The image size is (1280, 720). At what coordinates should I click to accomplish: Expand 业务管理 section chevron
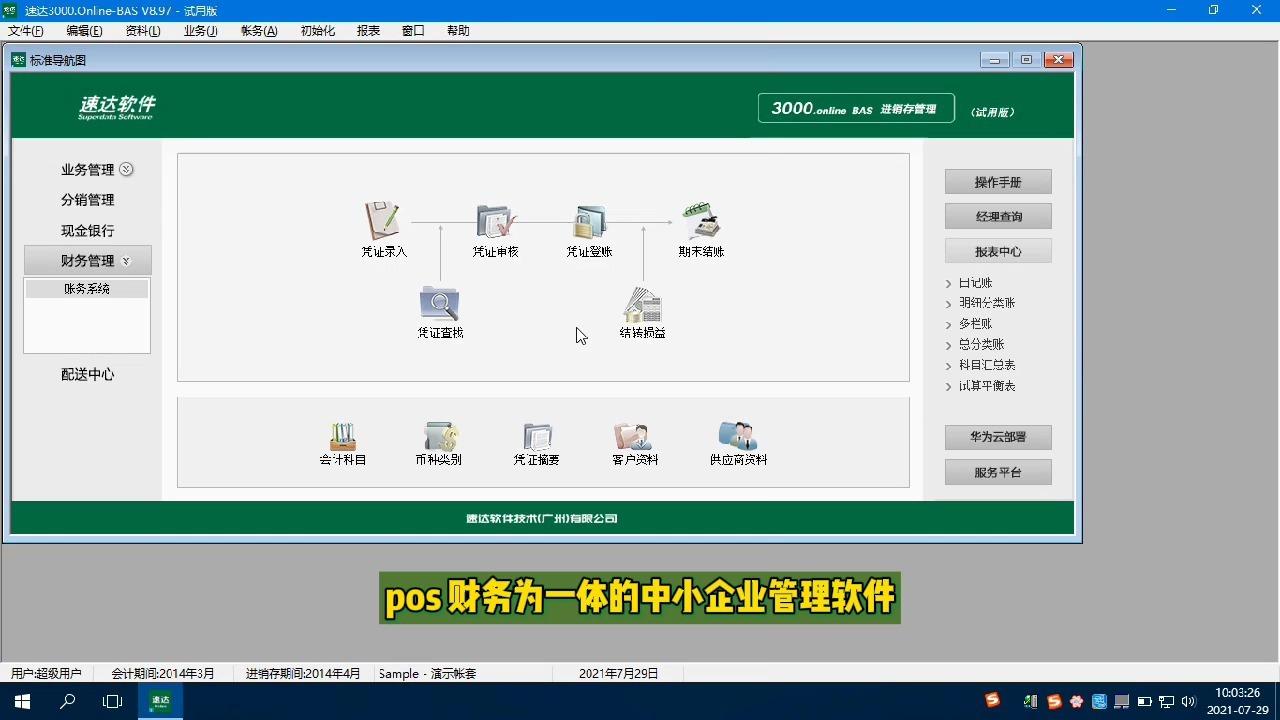click(126, 170)
